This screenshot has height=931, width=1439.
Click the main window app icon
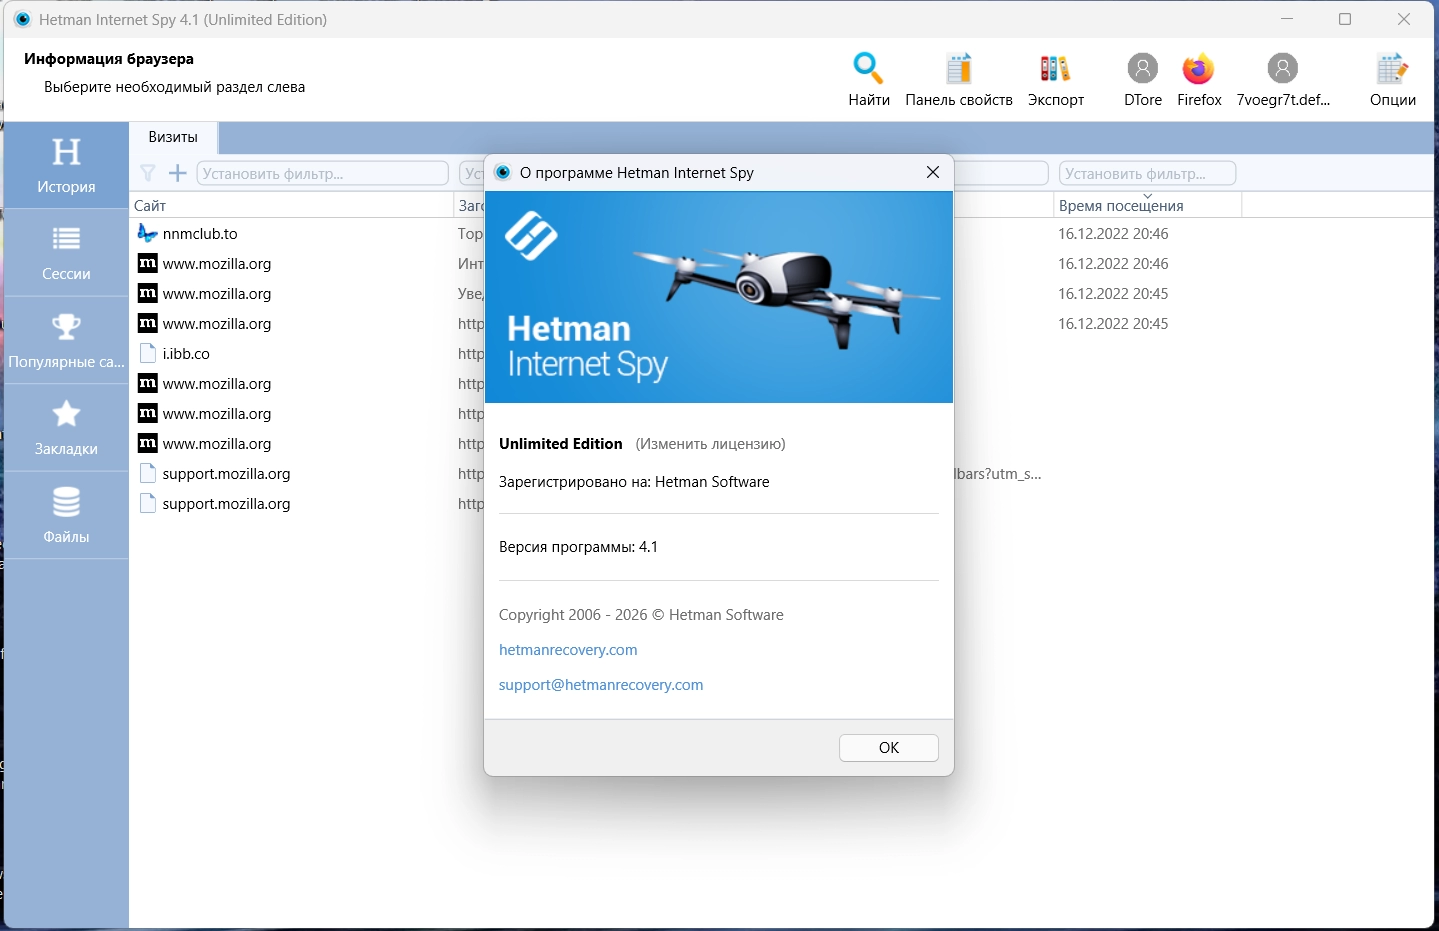point(23,19)
